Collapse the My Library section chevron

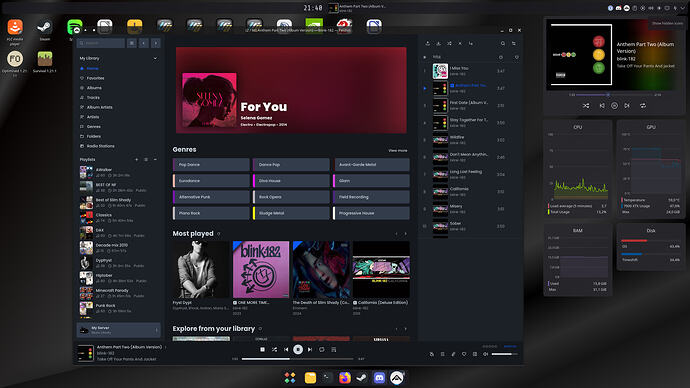pos(155,58)
